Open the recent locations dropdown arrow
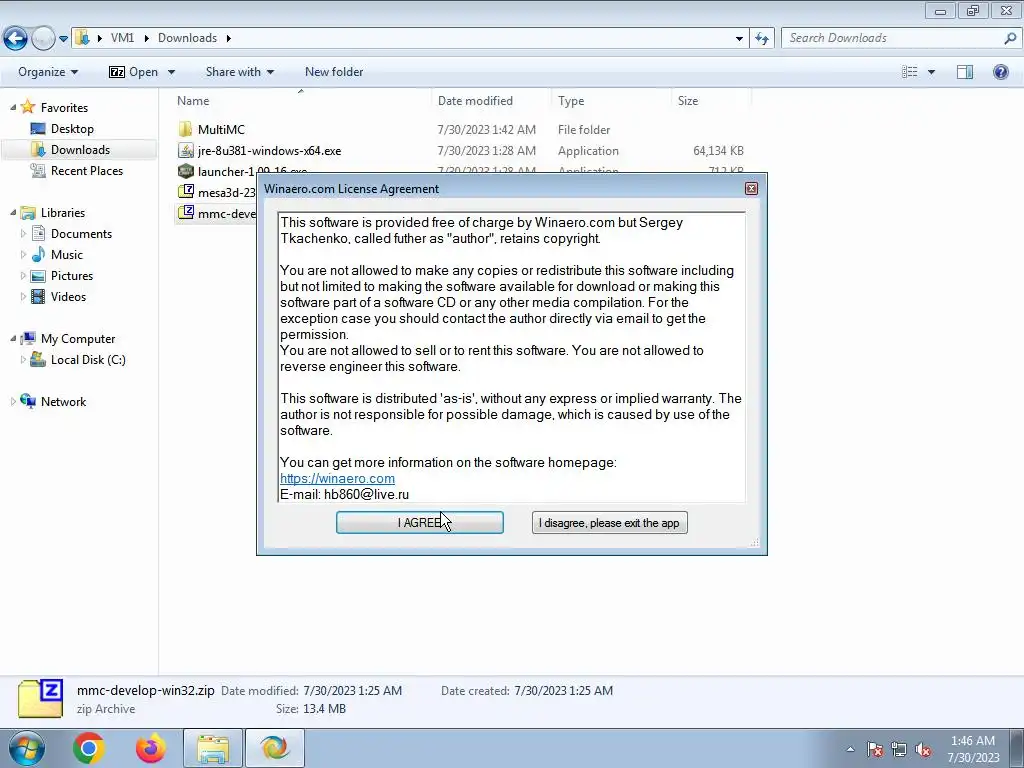 [63, 39]
